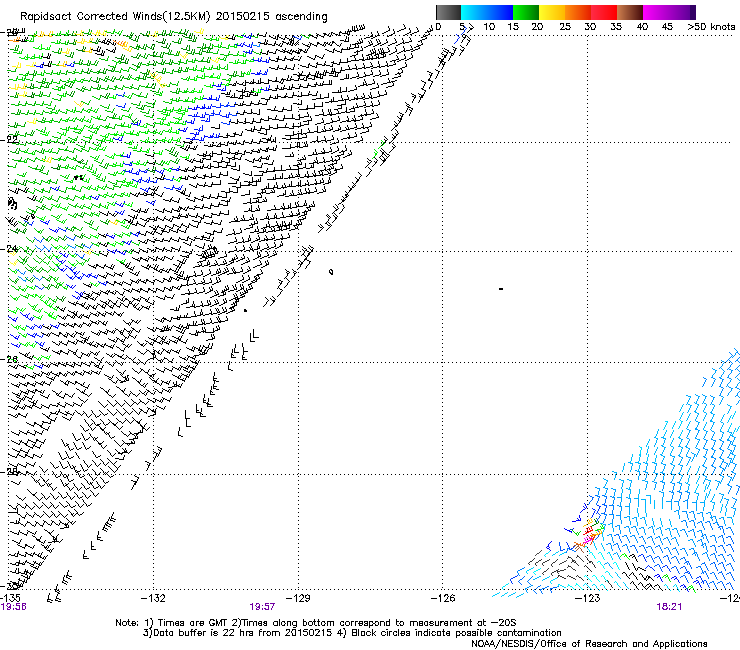
Task: Click the longitude label '-123'
Action: pyautogui.click(x=588, y=599)
